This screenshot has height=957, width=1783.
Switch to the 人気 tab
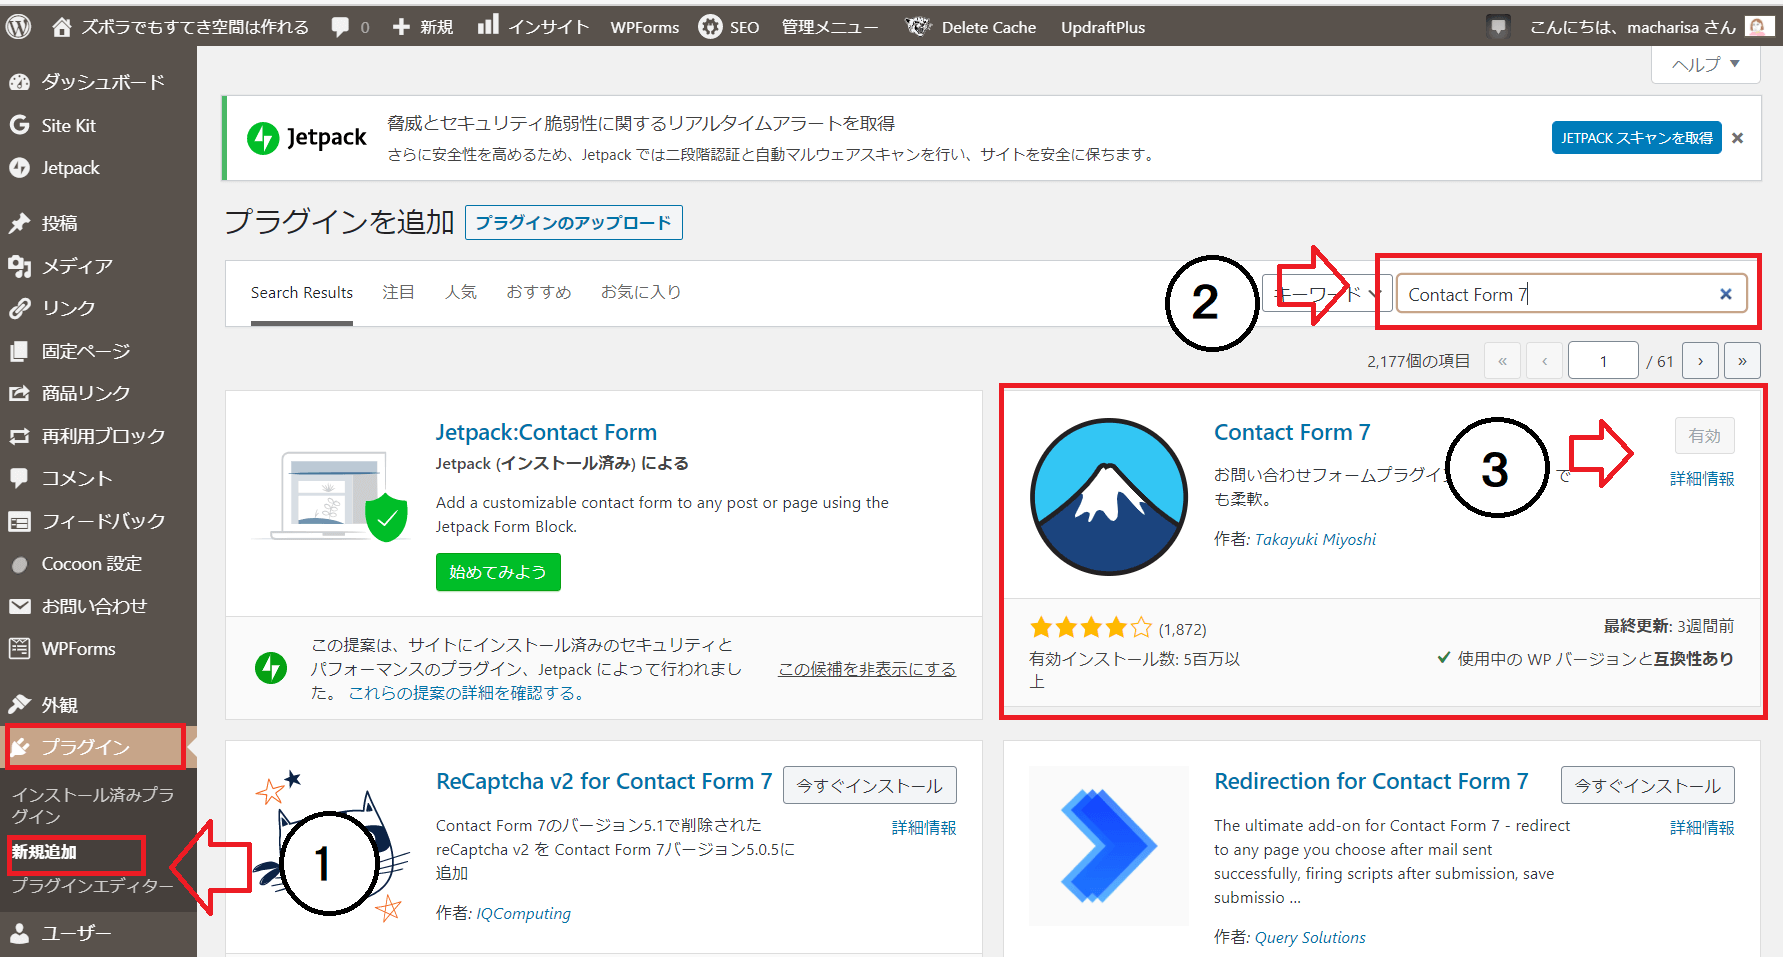tap(460, 292)
